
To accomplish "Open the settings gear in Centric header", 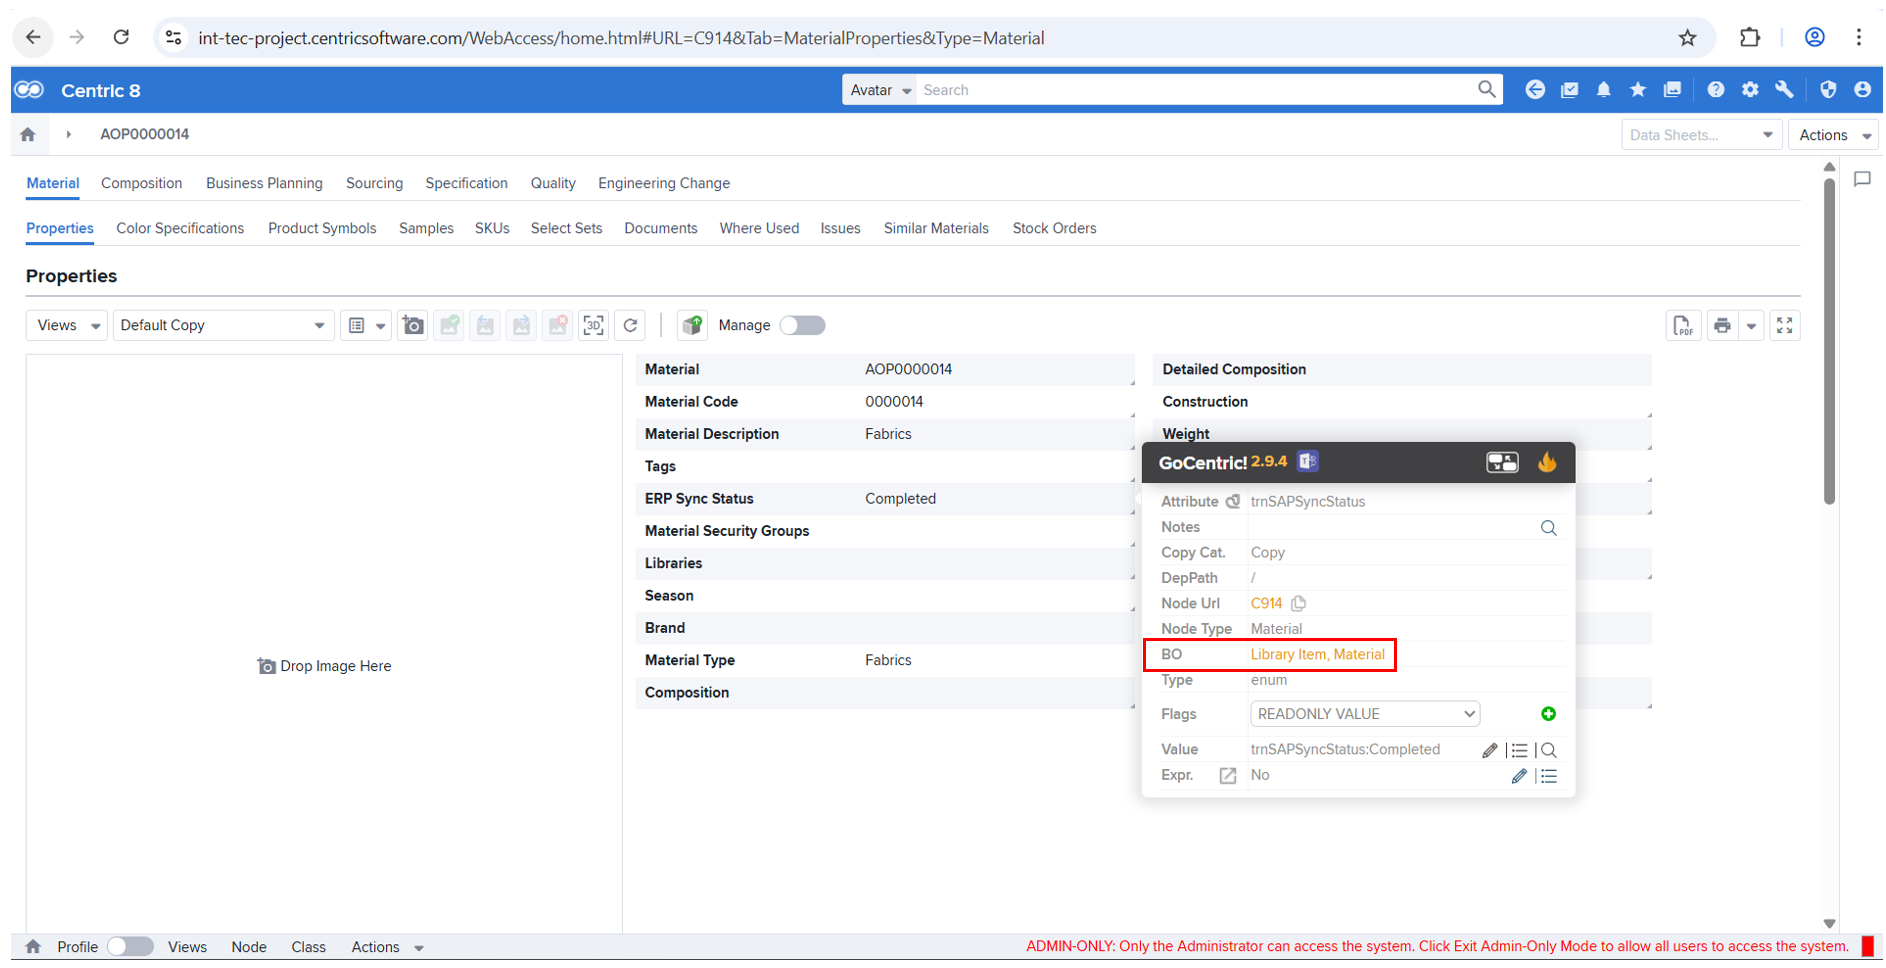I will point(1750,90).
